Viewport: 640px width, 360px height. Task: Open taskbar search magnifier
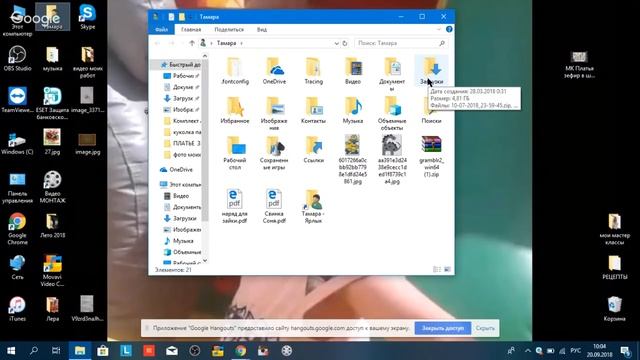(34, 351)
